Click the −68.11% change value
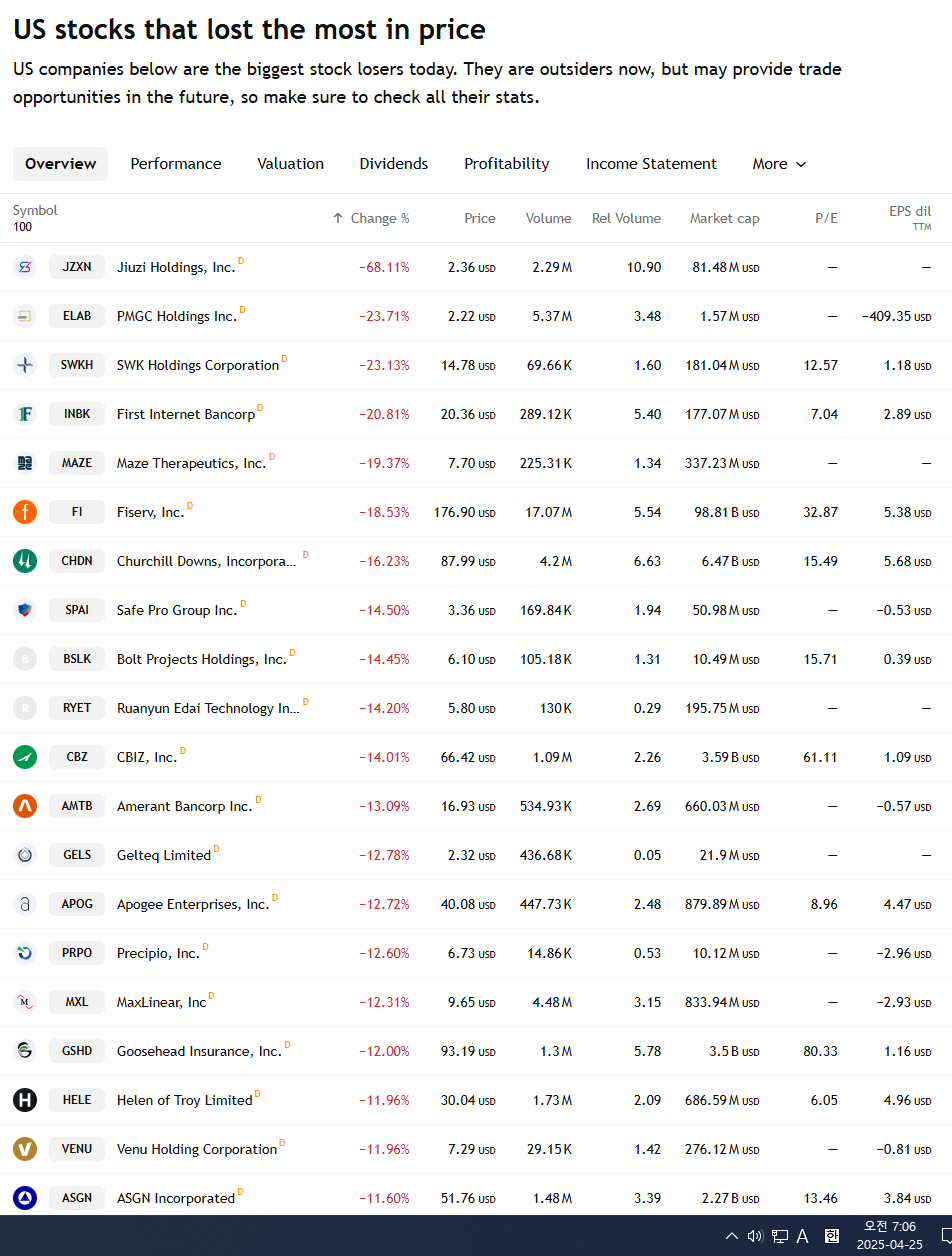The height and width of the screenshot is (1256, 952). click(384, 267)
